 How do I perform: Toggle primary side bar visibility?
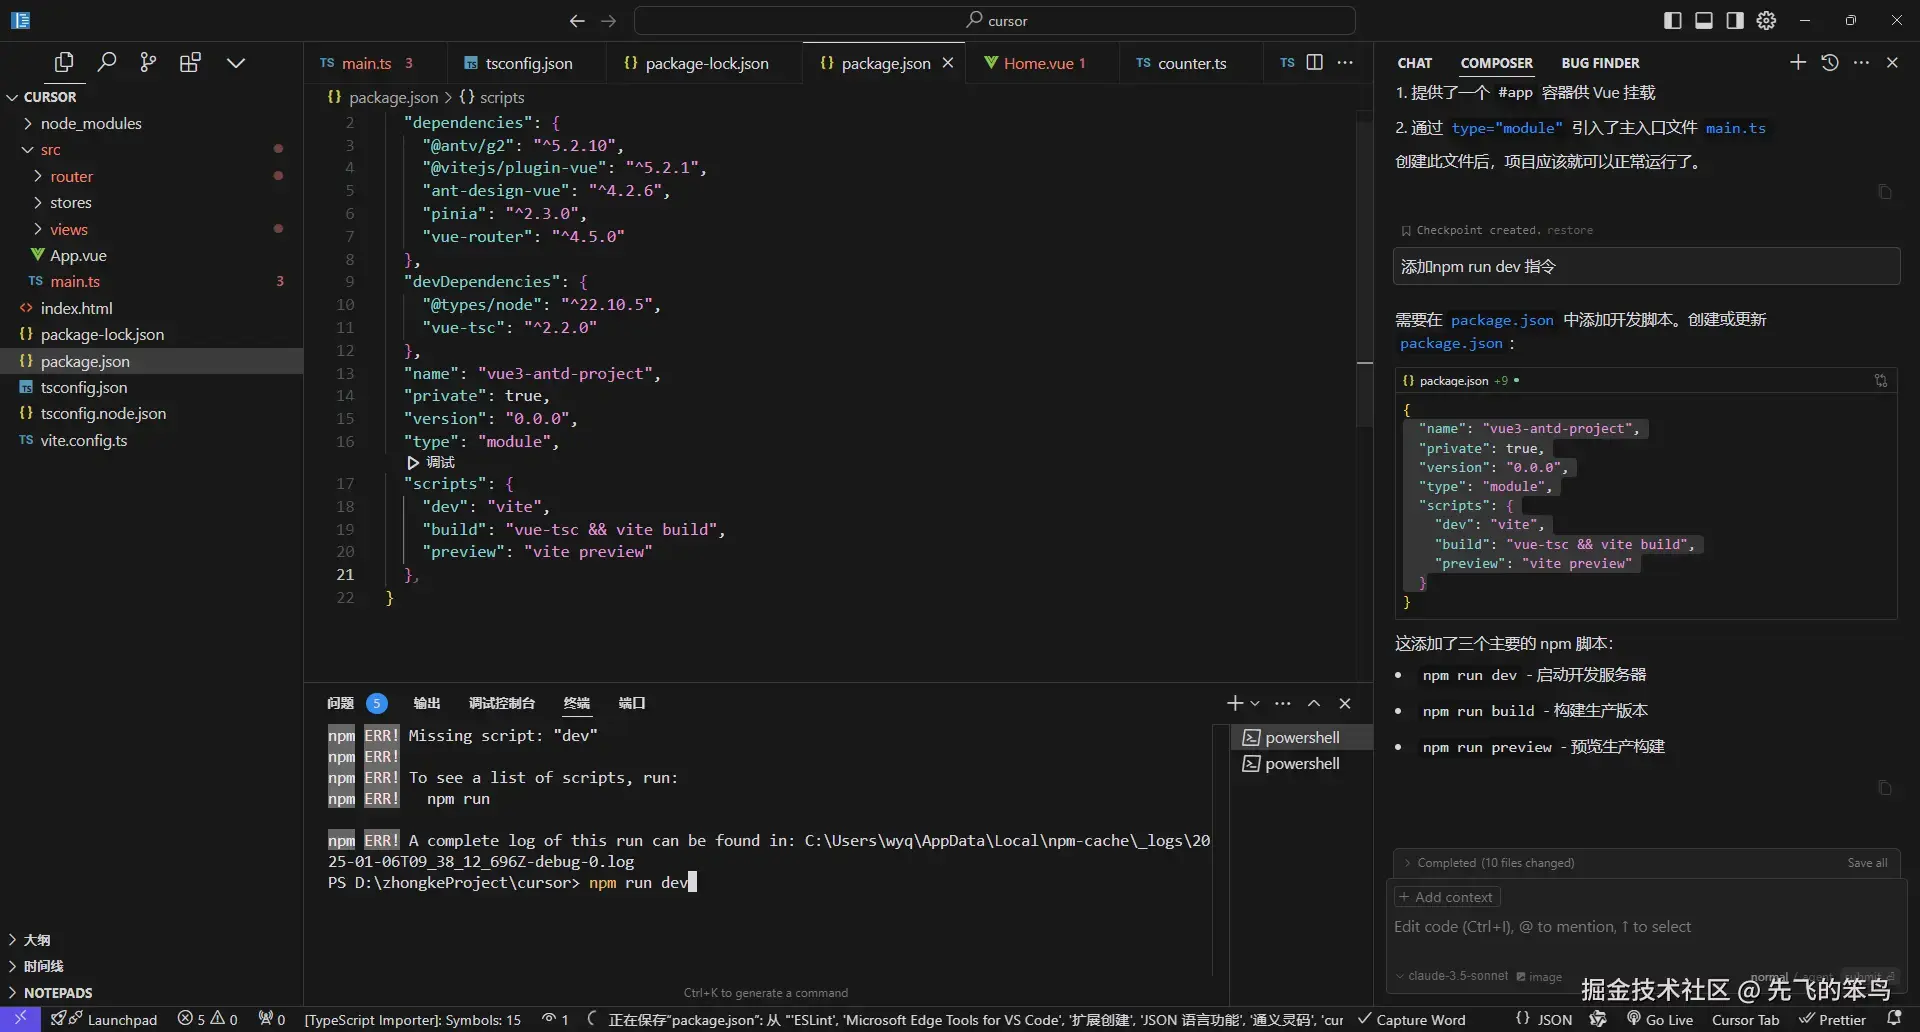(x=1672, y=20)
